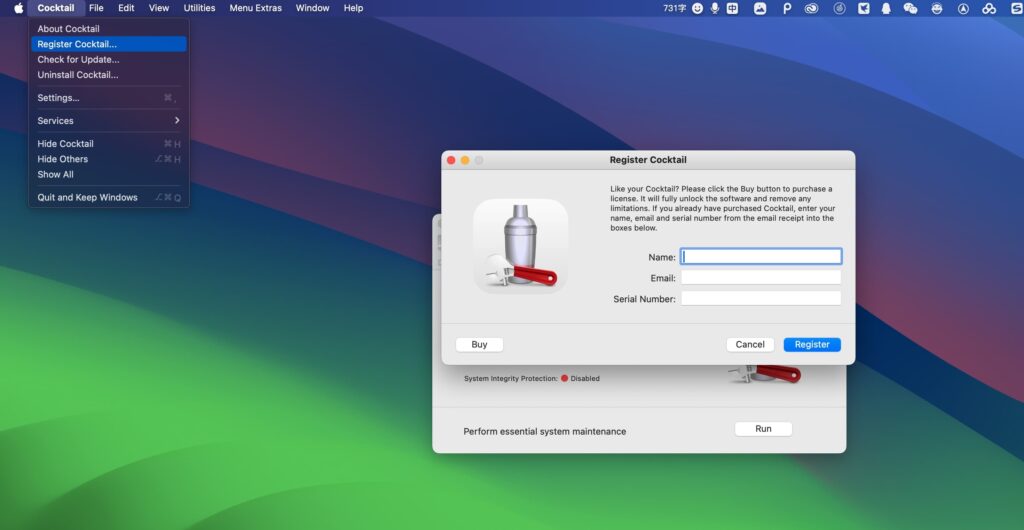Click Cancel in Register dialog
This screenshot has height=530, width=1024.
(750, 345)
